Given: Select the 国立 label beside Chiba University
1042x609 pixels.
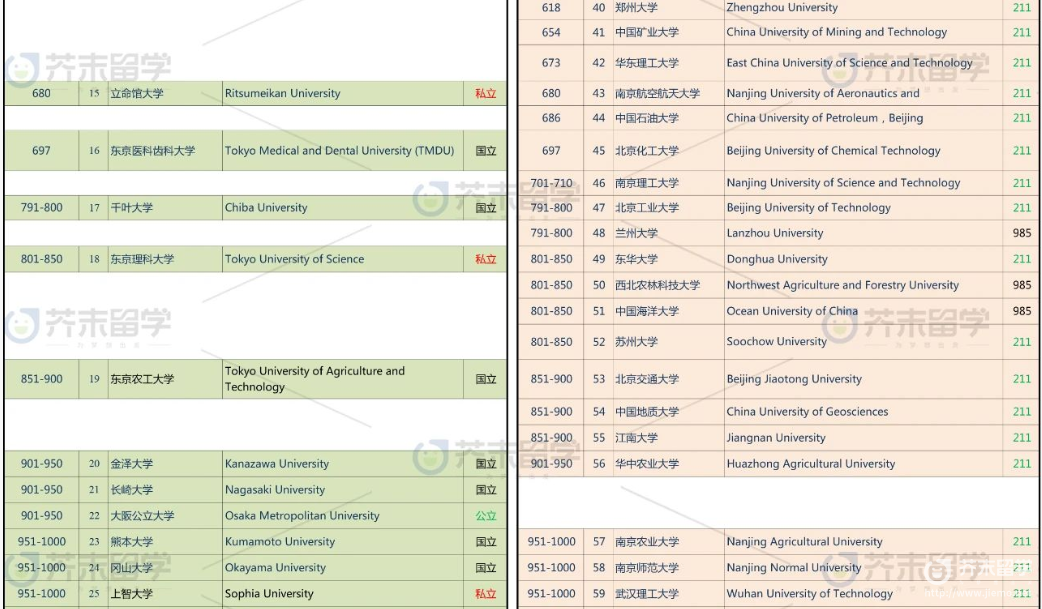Looking at the screenshot, I should click(486, 207).
